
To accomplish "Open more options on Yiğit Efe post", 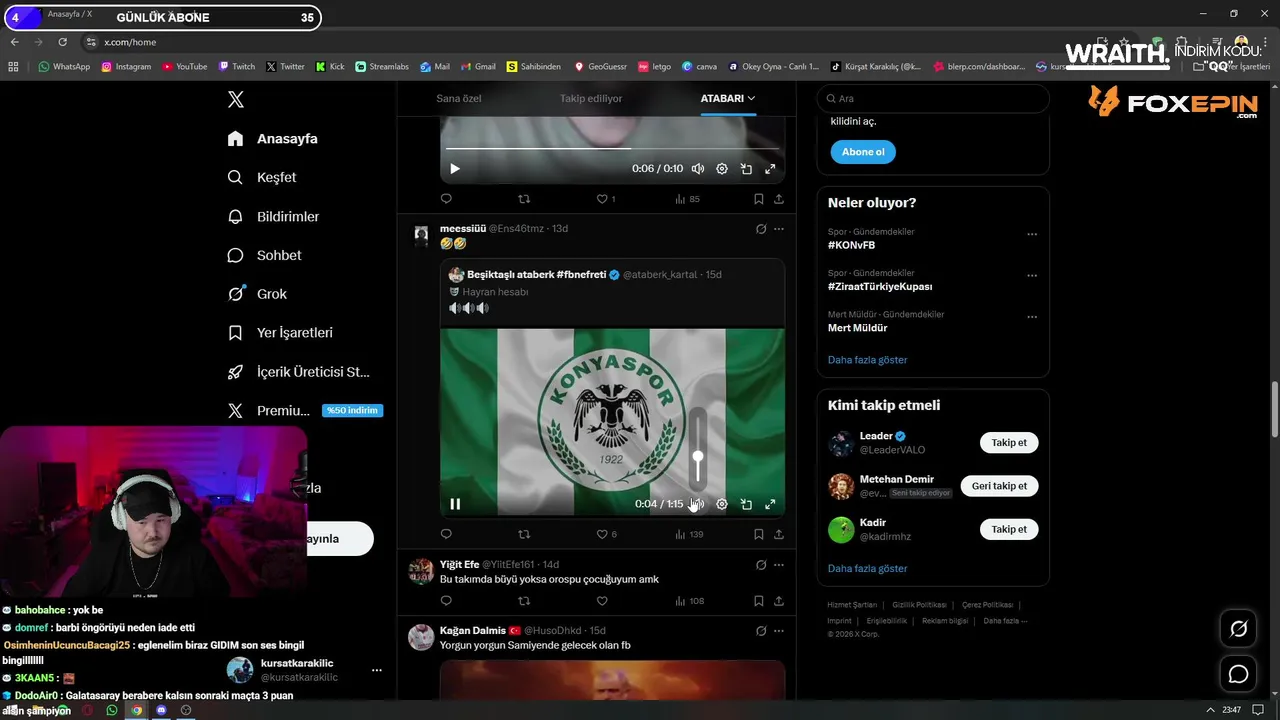I will coord(779,565).
